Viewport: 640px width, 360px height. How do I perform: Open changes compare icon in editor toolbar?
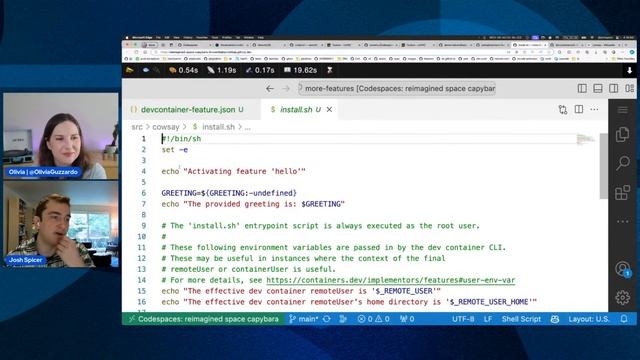coord(563,109)
